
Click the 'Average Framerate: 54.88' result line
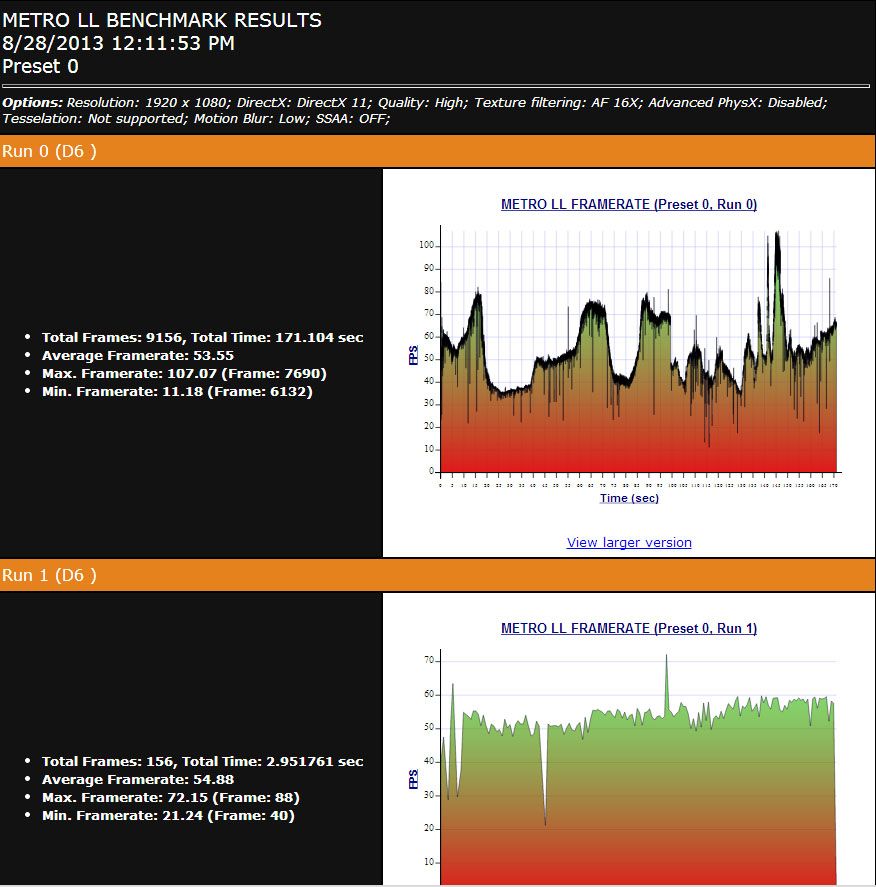137,779
